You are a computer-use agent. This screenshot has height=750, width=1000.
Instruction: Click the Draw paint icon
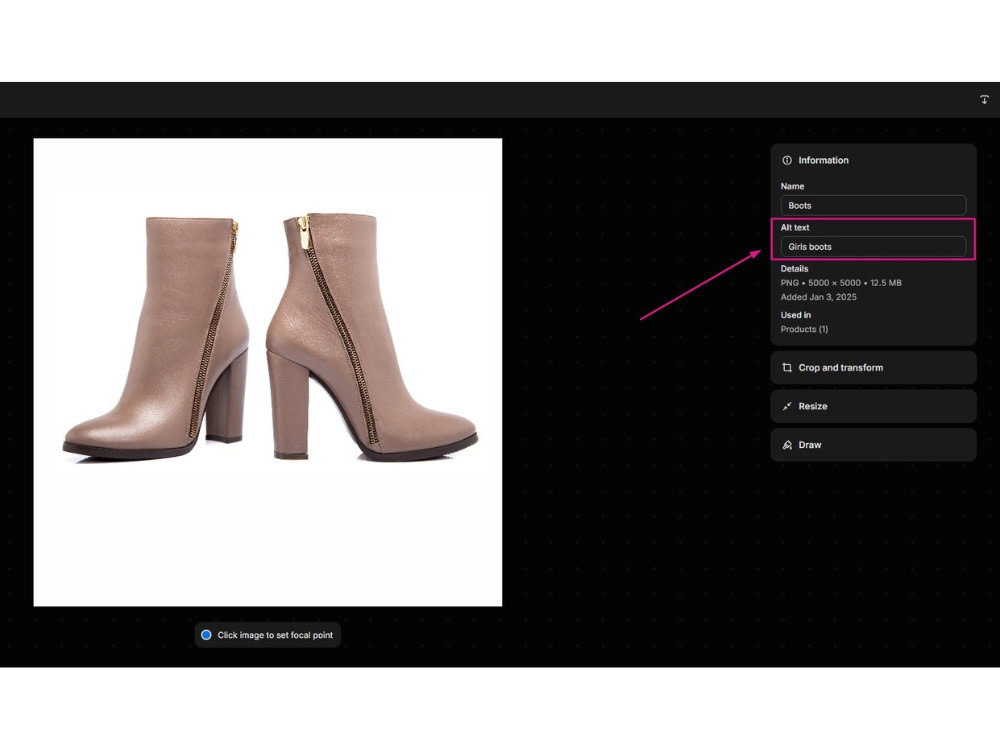point(787,445)
